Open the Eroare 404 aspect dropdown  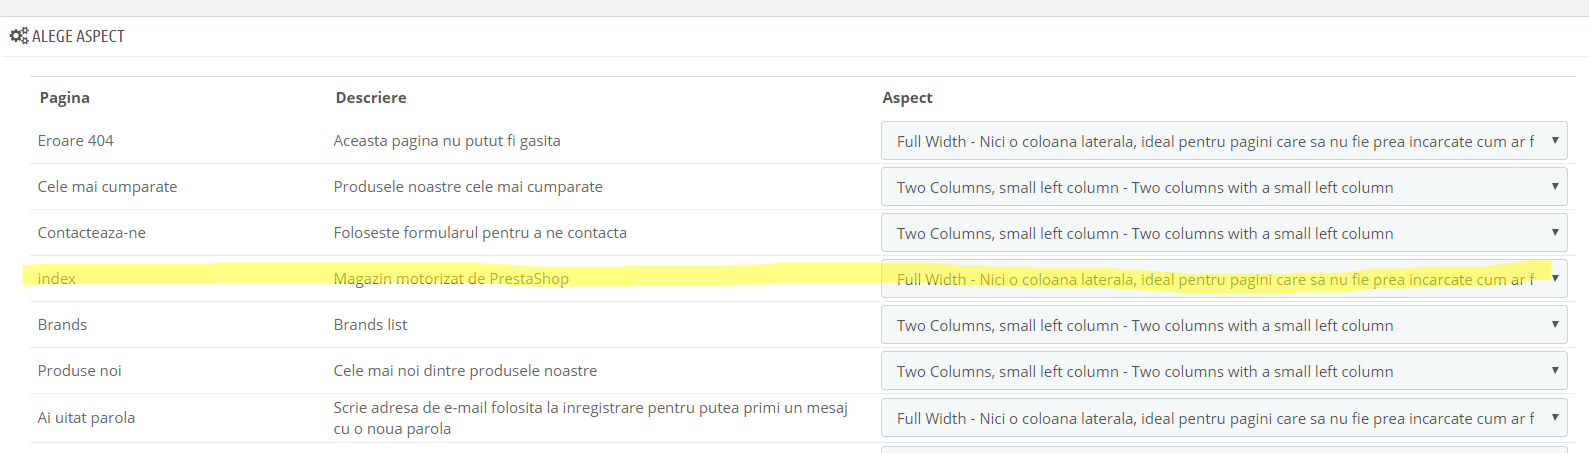1223,141
